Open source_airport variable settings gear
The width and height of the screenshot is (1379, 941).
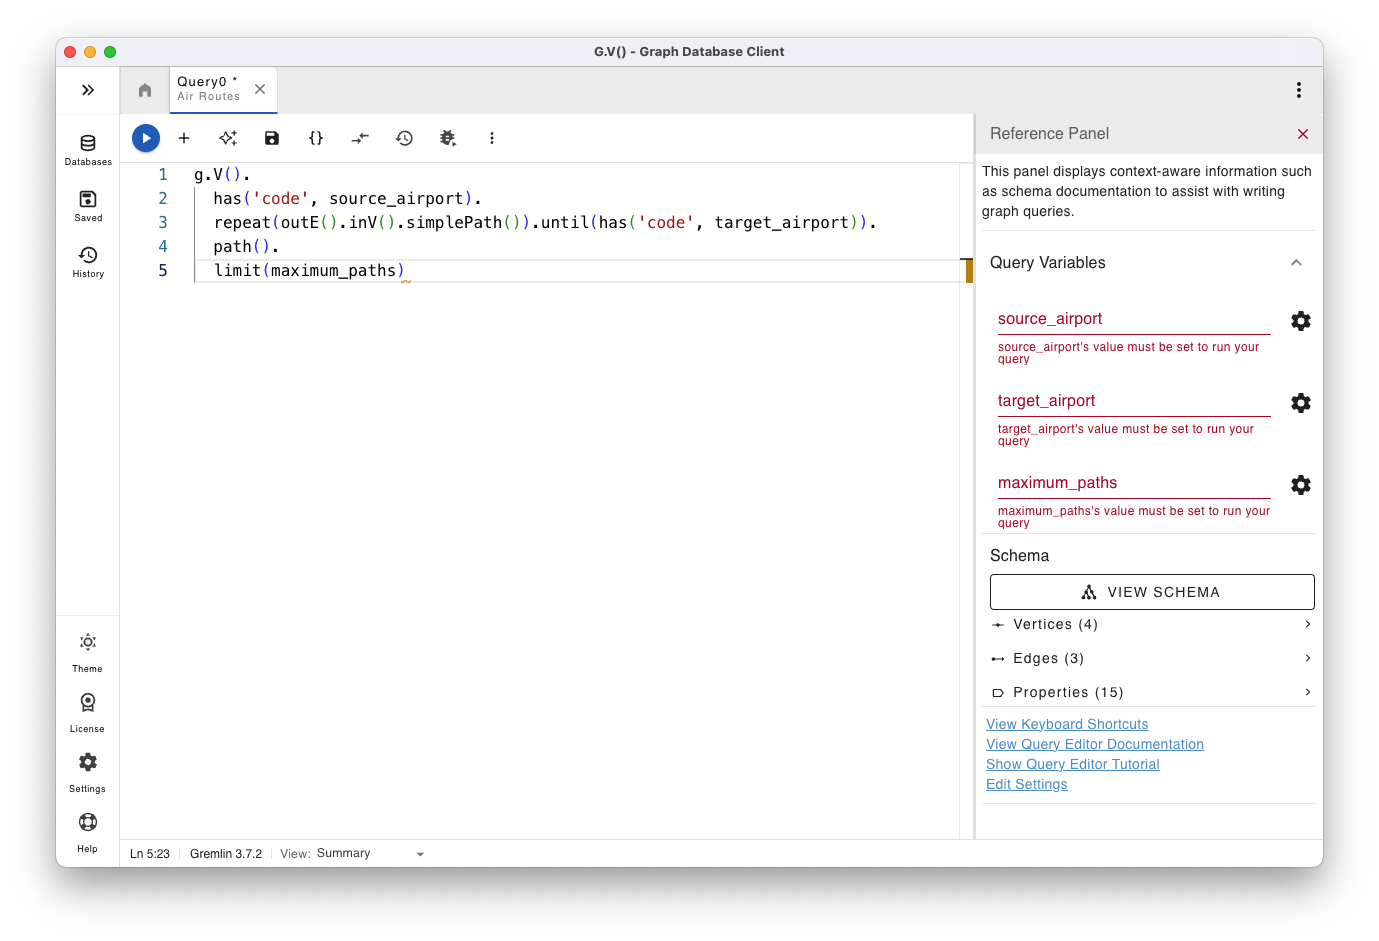tap(1300, 321)
